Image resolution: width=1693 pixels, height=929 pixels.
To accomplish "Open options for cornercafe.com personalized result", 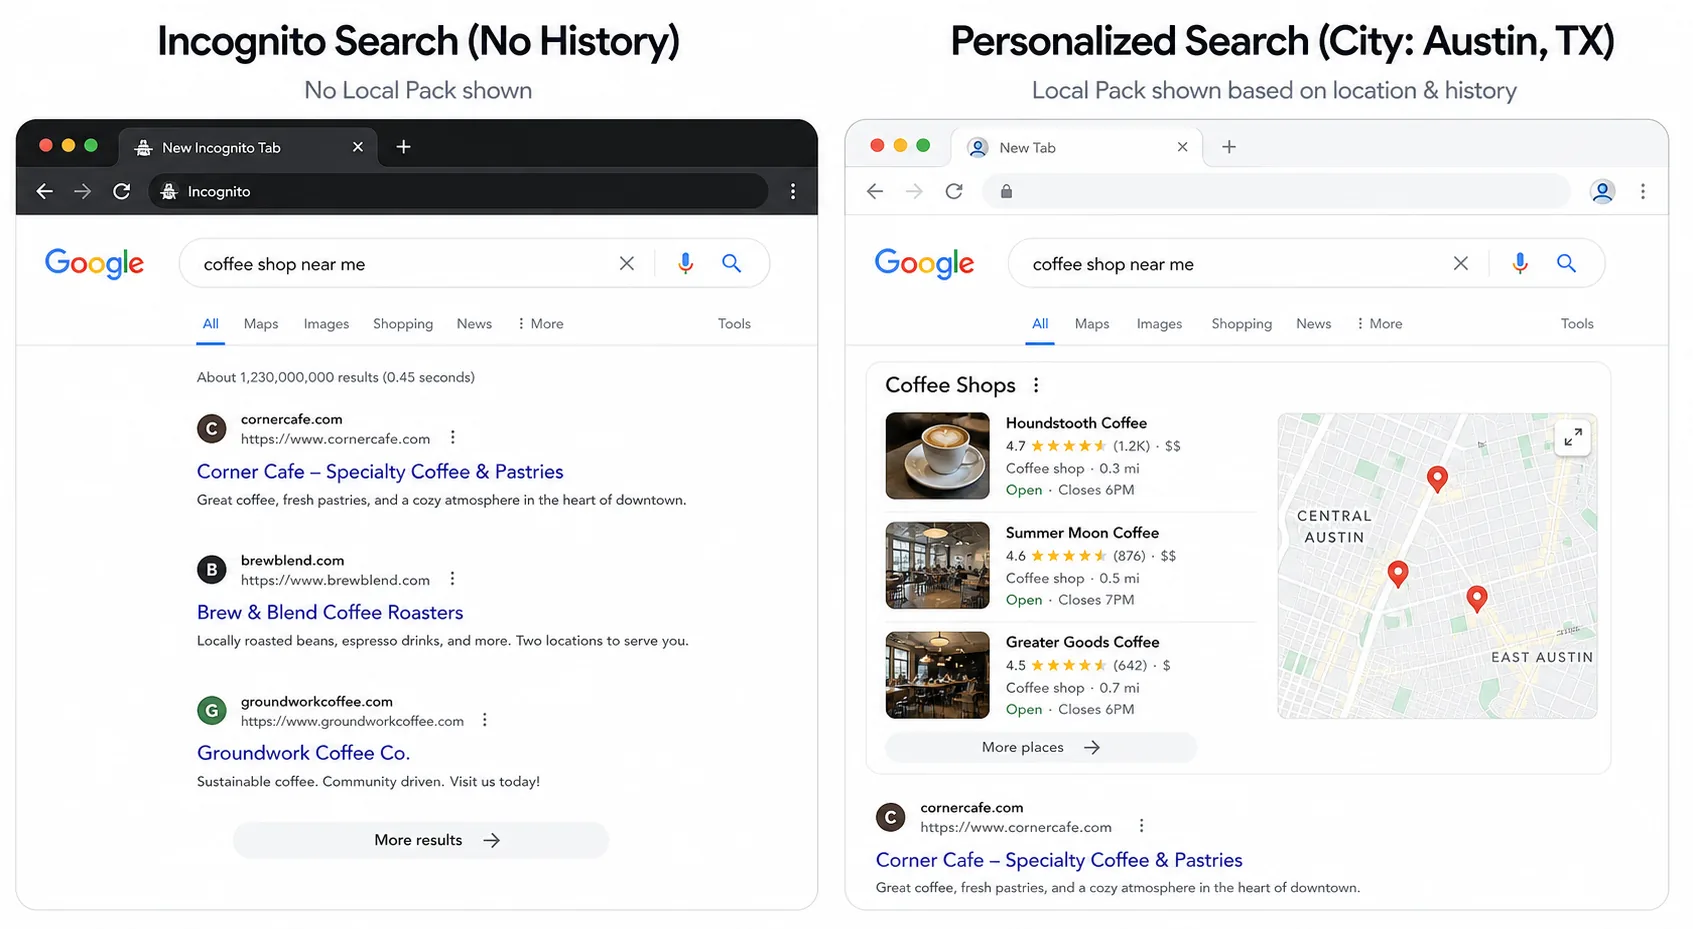I will point(1141,826).
